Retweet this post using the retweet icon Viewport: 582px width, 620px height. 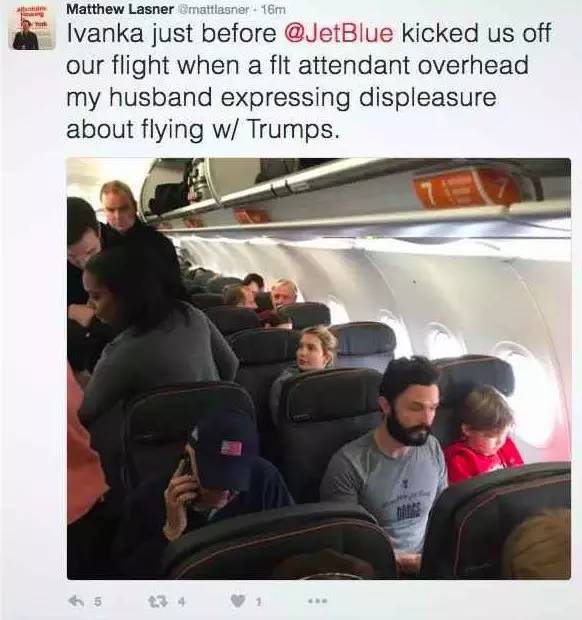click(x=156, y=601)
